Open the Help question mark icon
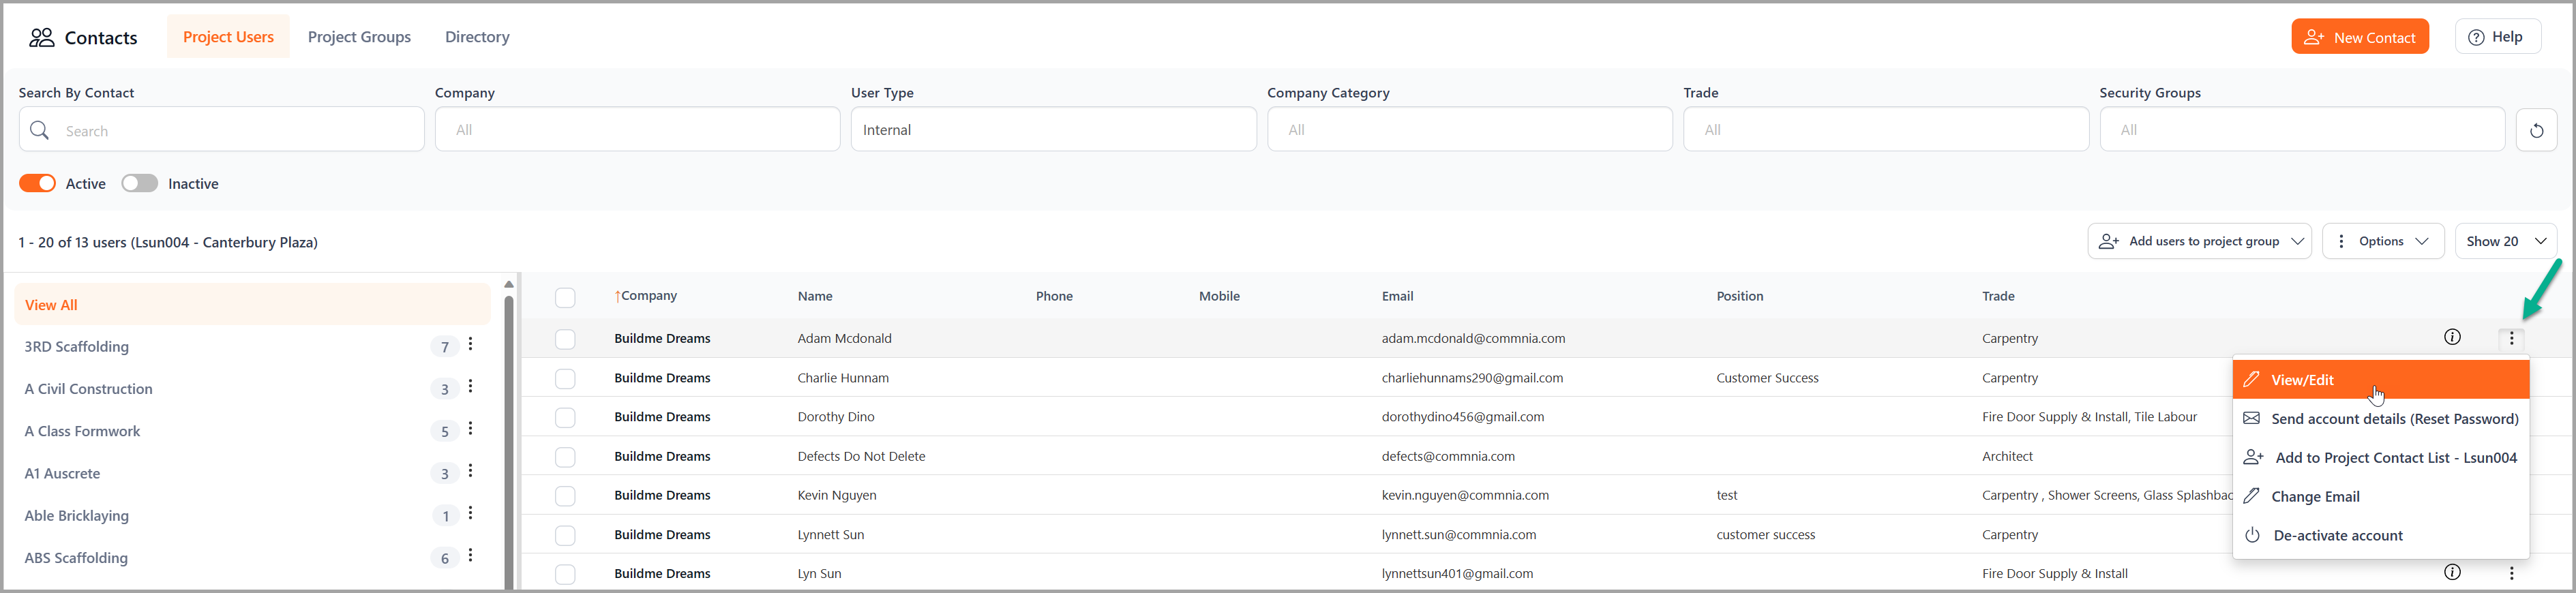The image size is (2576, 593). pyautogui.click(x=2476, y=37)
